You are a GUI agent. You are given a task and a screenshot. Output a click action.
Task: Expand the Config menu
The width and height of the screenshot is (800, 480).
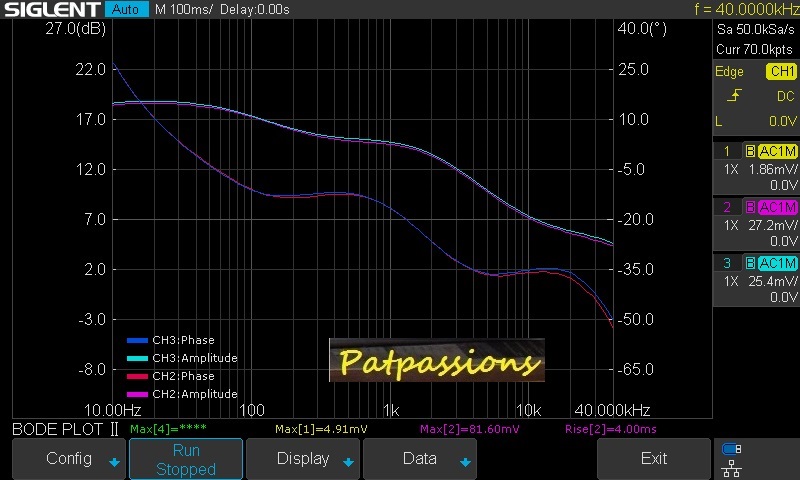tap(70, 459)
